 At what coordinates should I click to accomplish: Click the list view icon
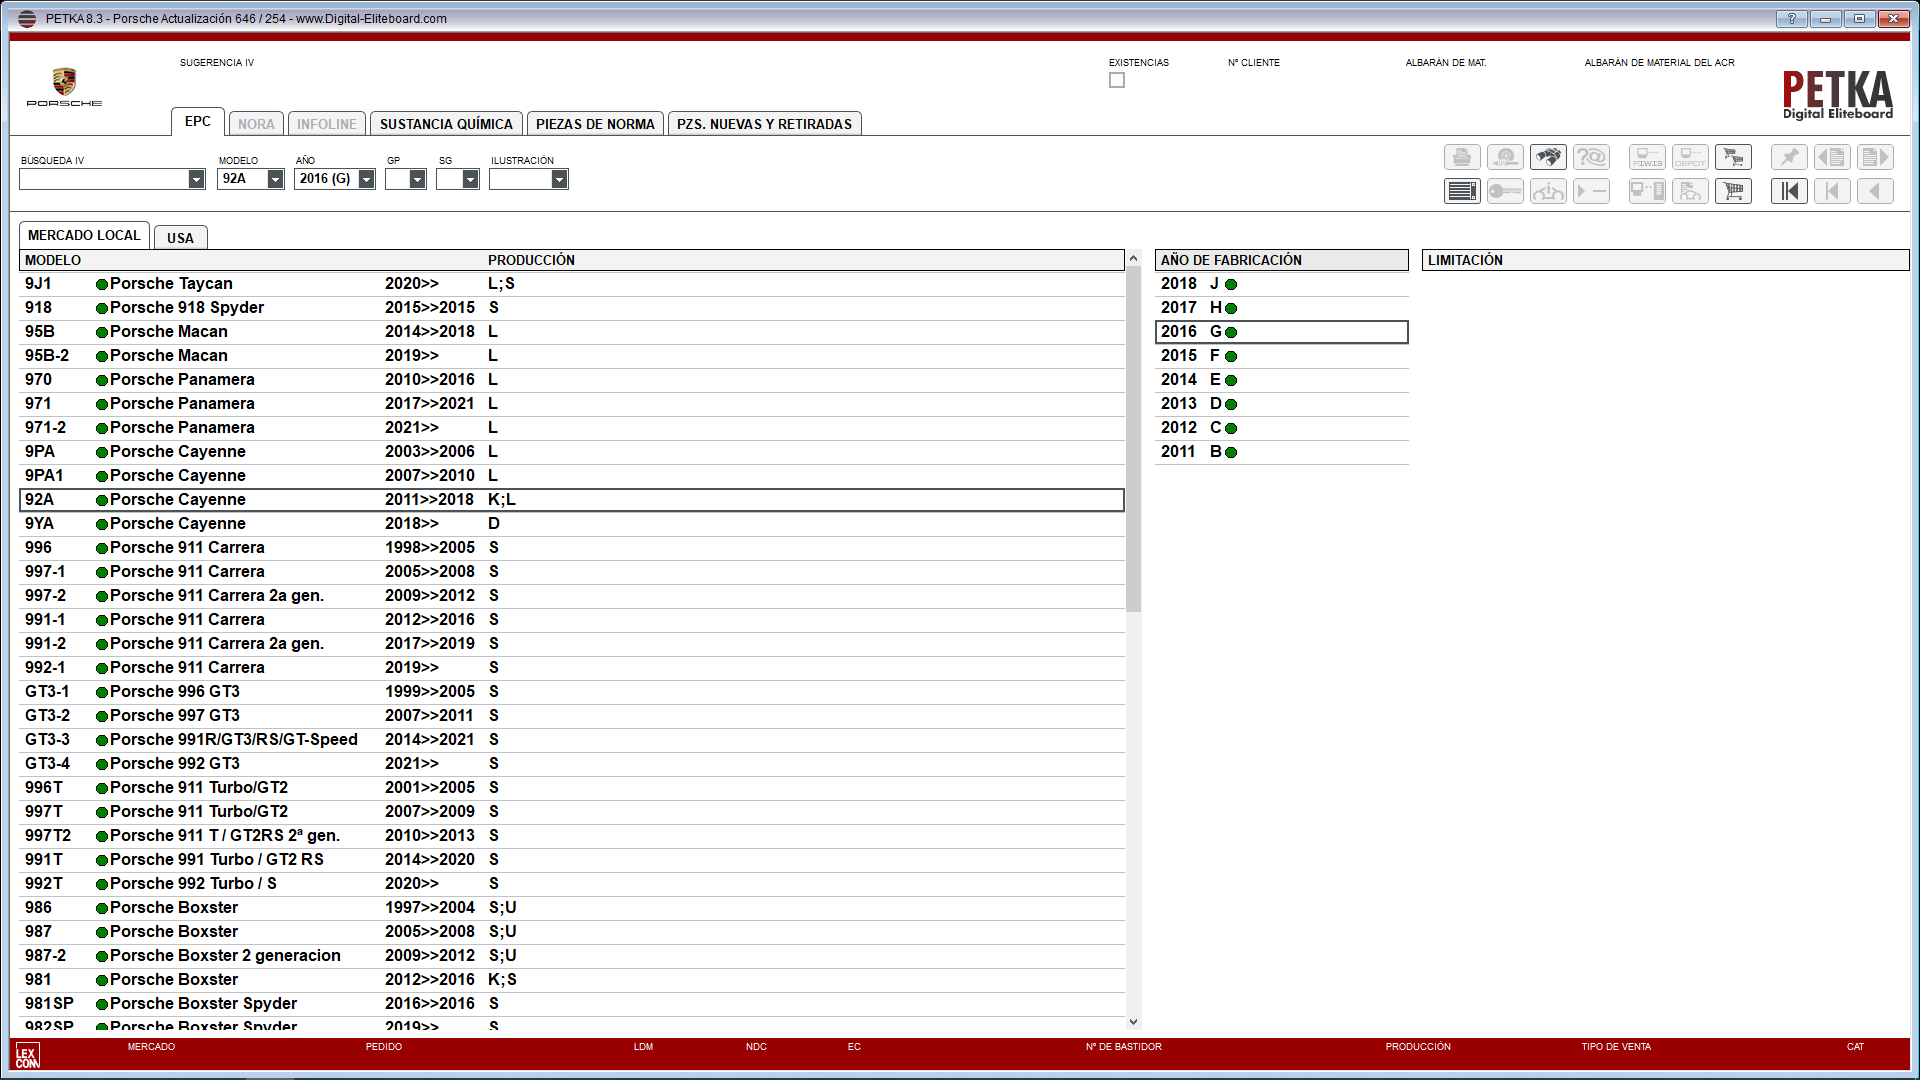click(1462, 191)
